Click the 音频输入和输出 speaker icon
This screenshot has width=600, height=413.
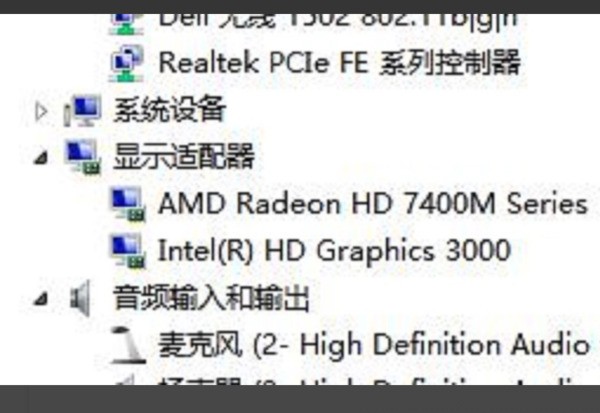coord(81,298)
